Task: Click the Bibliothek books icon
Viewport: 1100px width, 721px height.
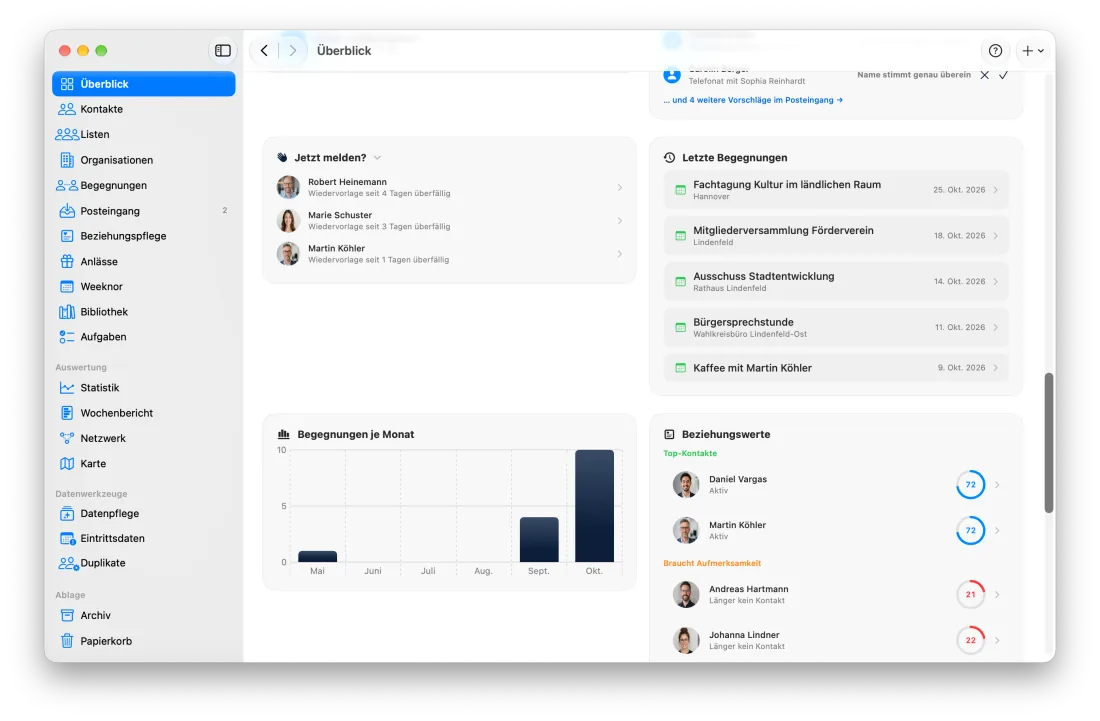Action: point(67,311)
